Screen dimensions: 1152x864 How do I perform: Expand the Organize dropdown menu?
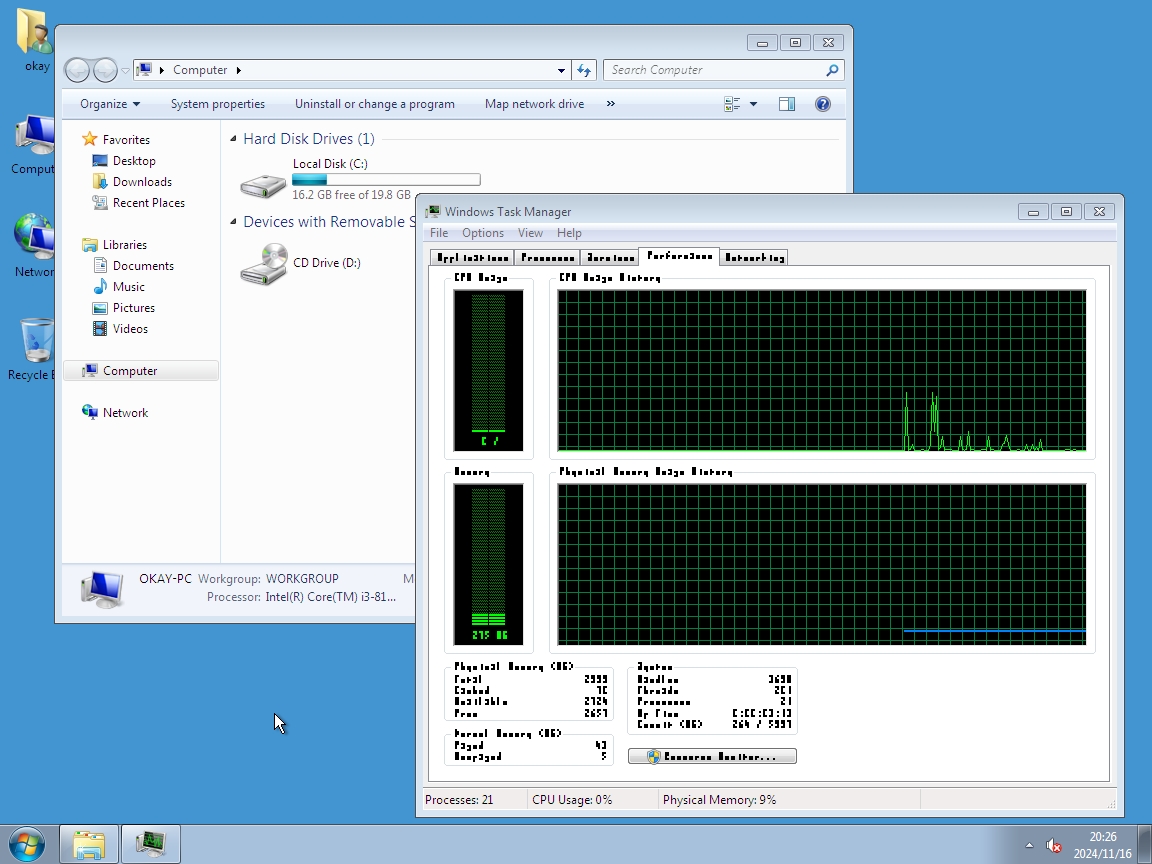(110, 104)
